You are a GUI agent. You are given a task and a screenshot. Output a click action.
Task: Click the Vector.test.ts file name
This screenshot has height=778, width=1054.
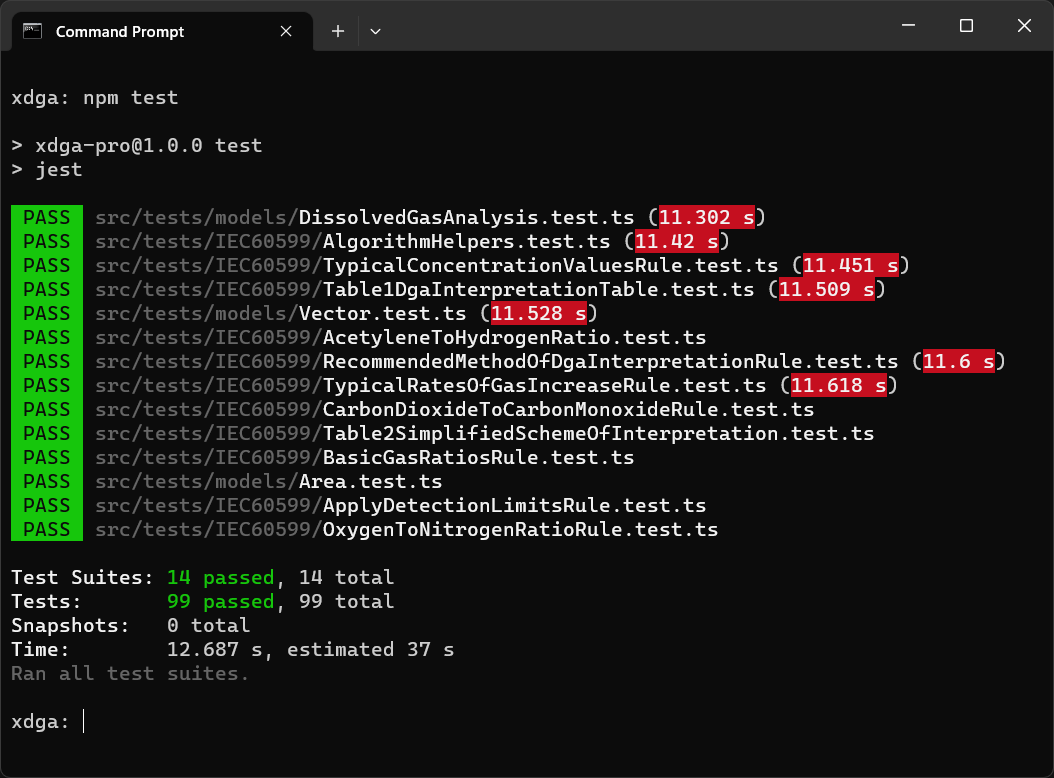(386, 313)
